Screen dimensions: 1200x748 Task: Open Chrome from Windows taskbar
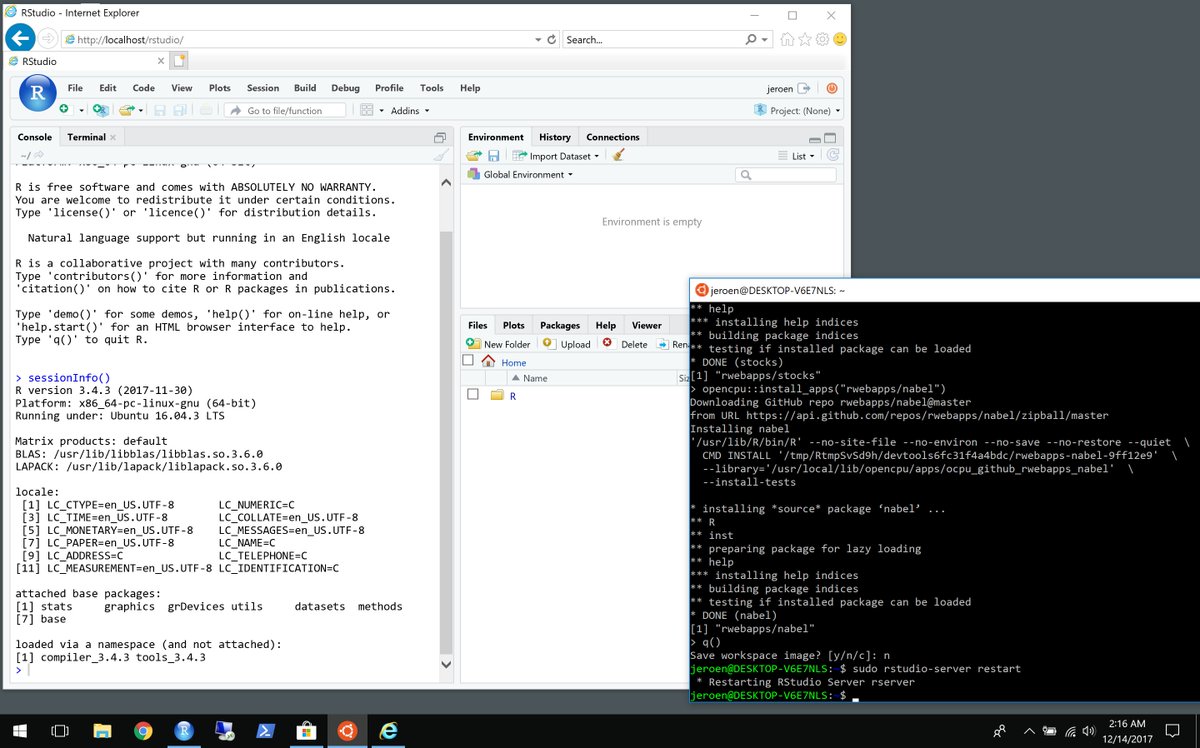tap(143, 731)
